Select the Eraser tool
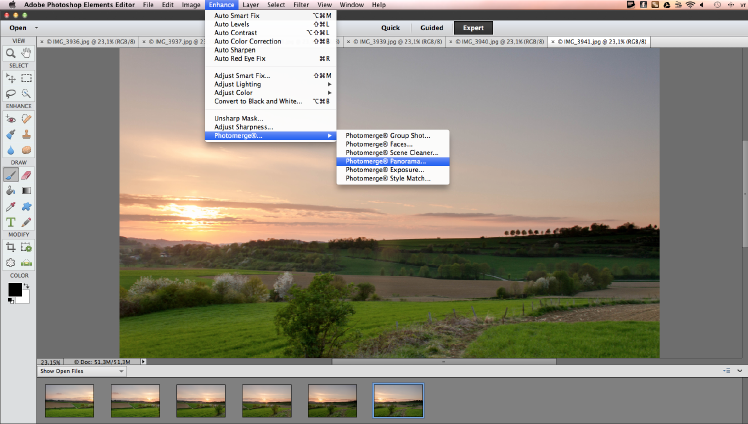Screen dimensions: 748x424 (26, 175)
